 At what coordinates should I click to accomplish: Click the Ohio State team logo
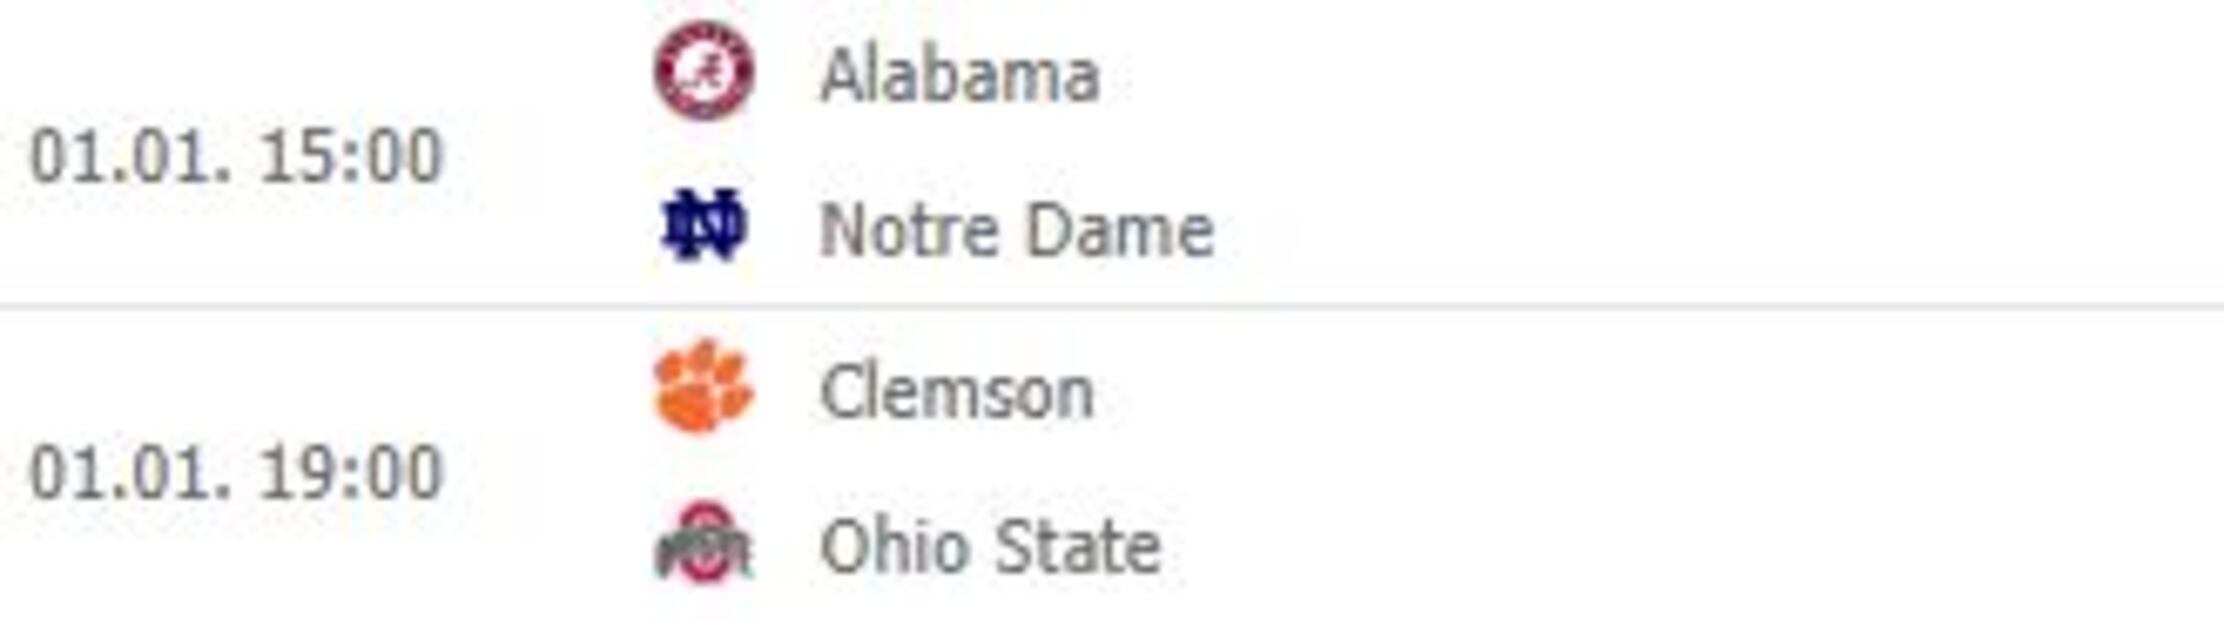tap(704, 545)
